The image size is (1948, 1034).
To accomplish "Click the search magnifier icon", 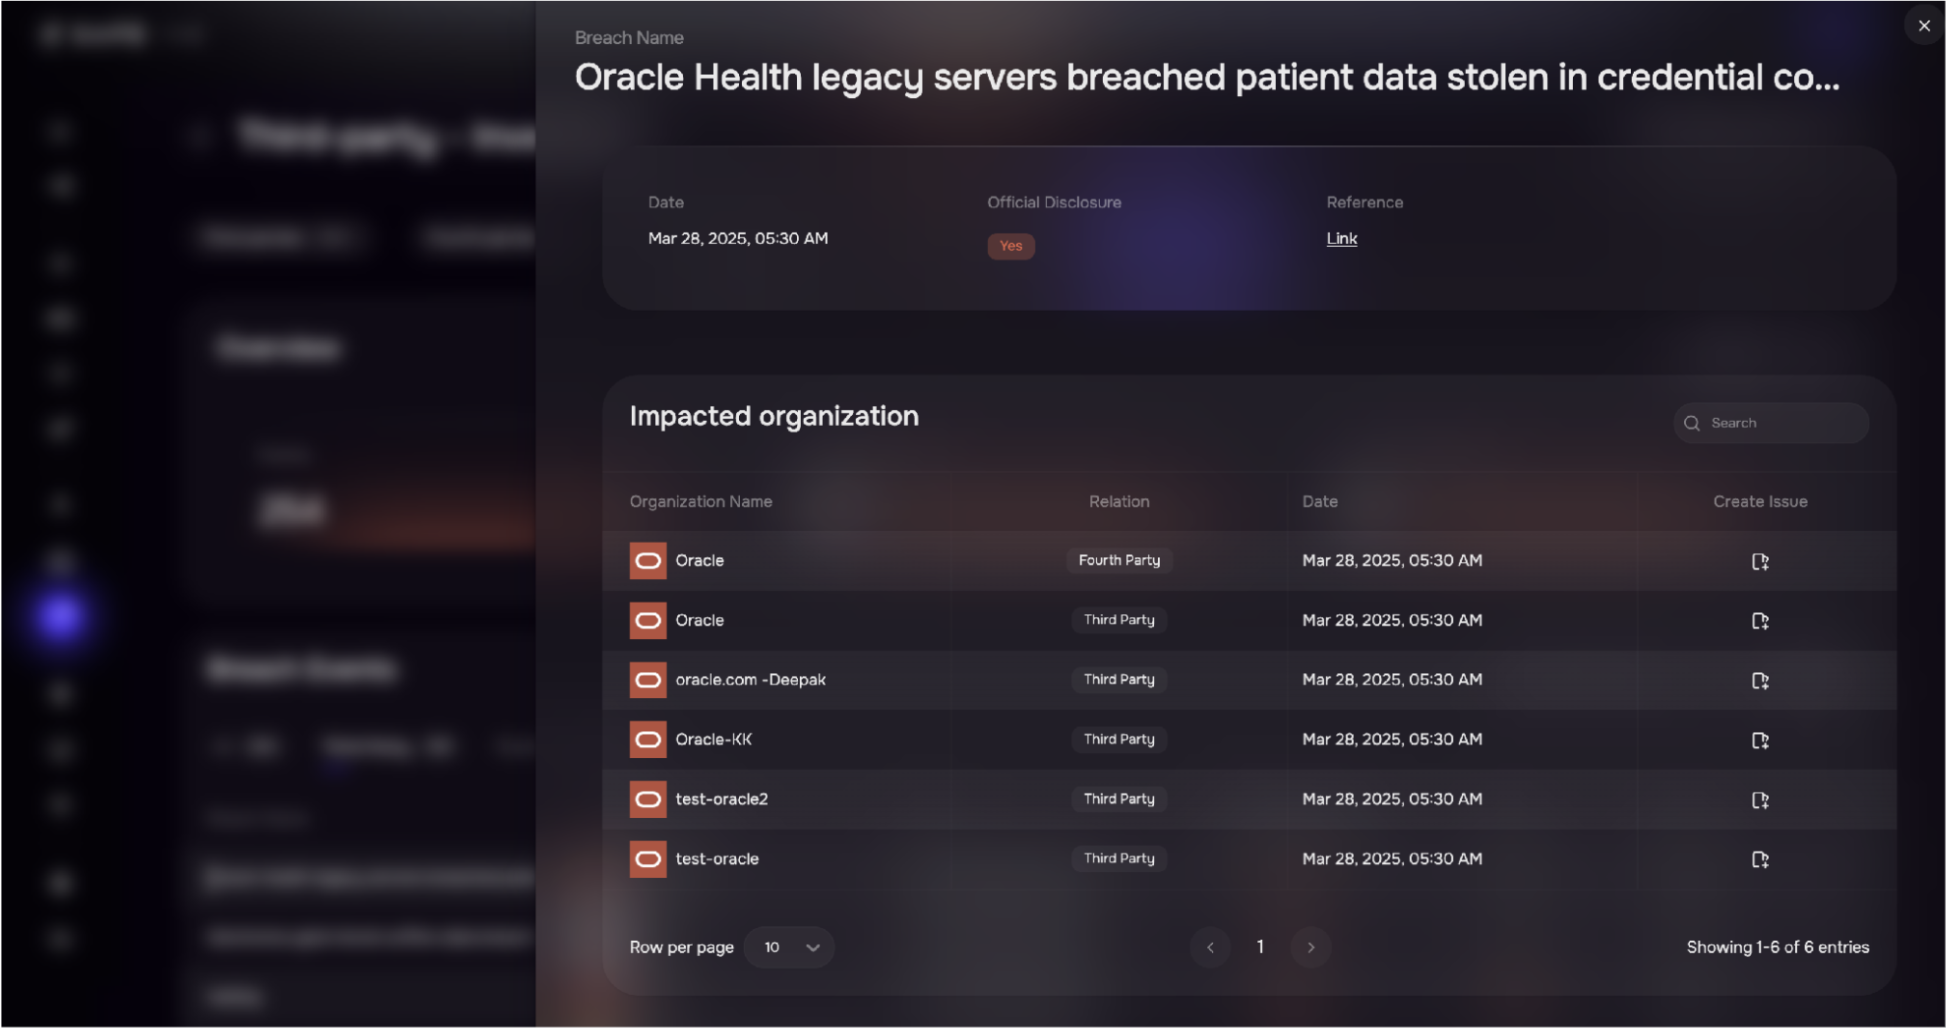I will point(1691,423).
